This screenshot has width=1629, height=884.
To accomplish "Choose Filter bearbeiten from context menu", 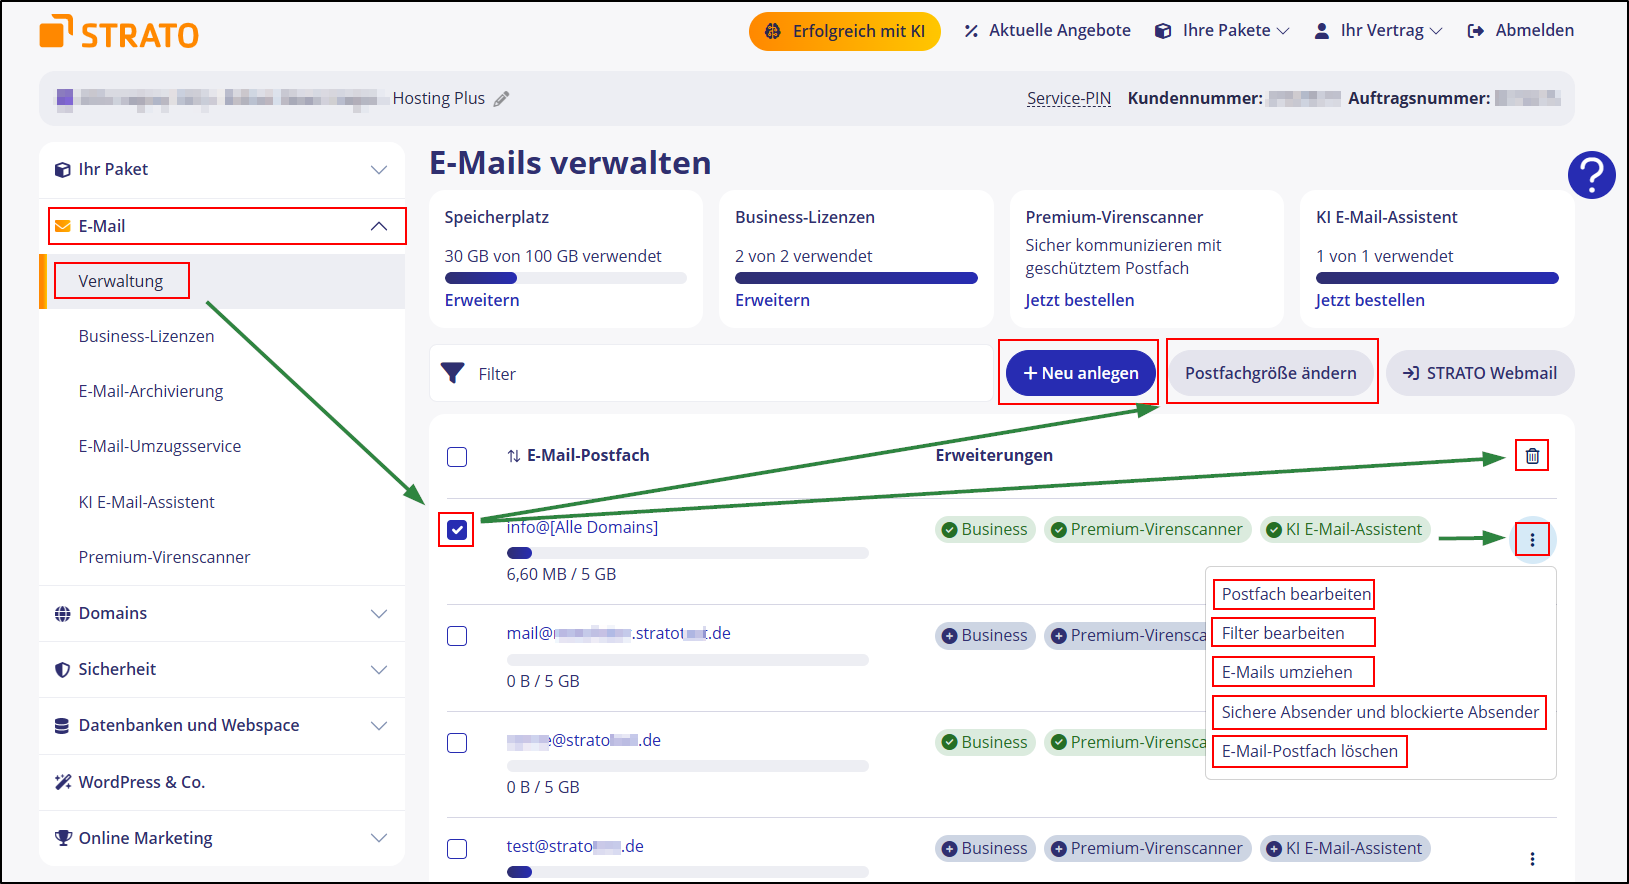I will (1283, 633).
